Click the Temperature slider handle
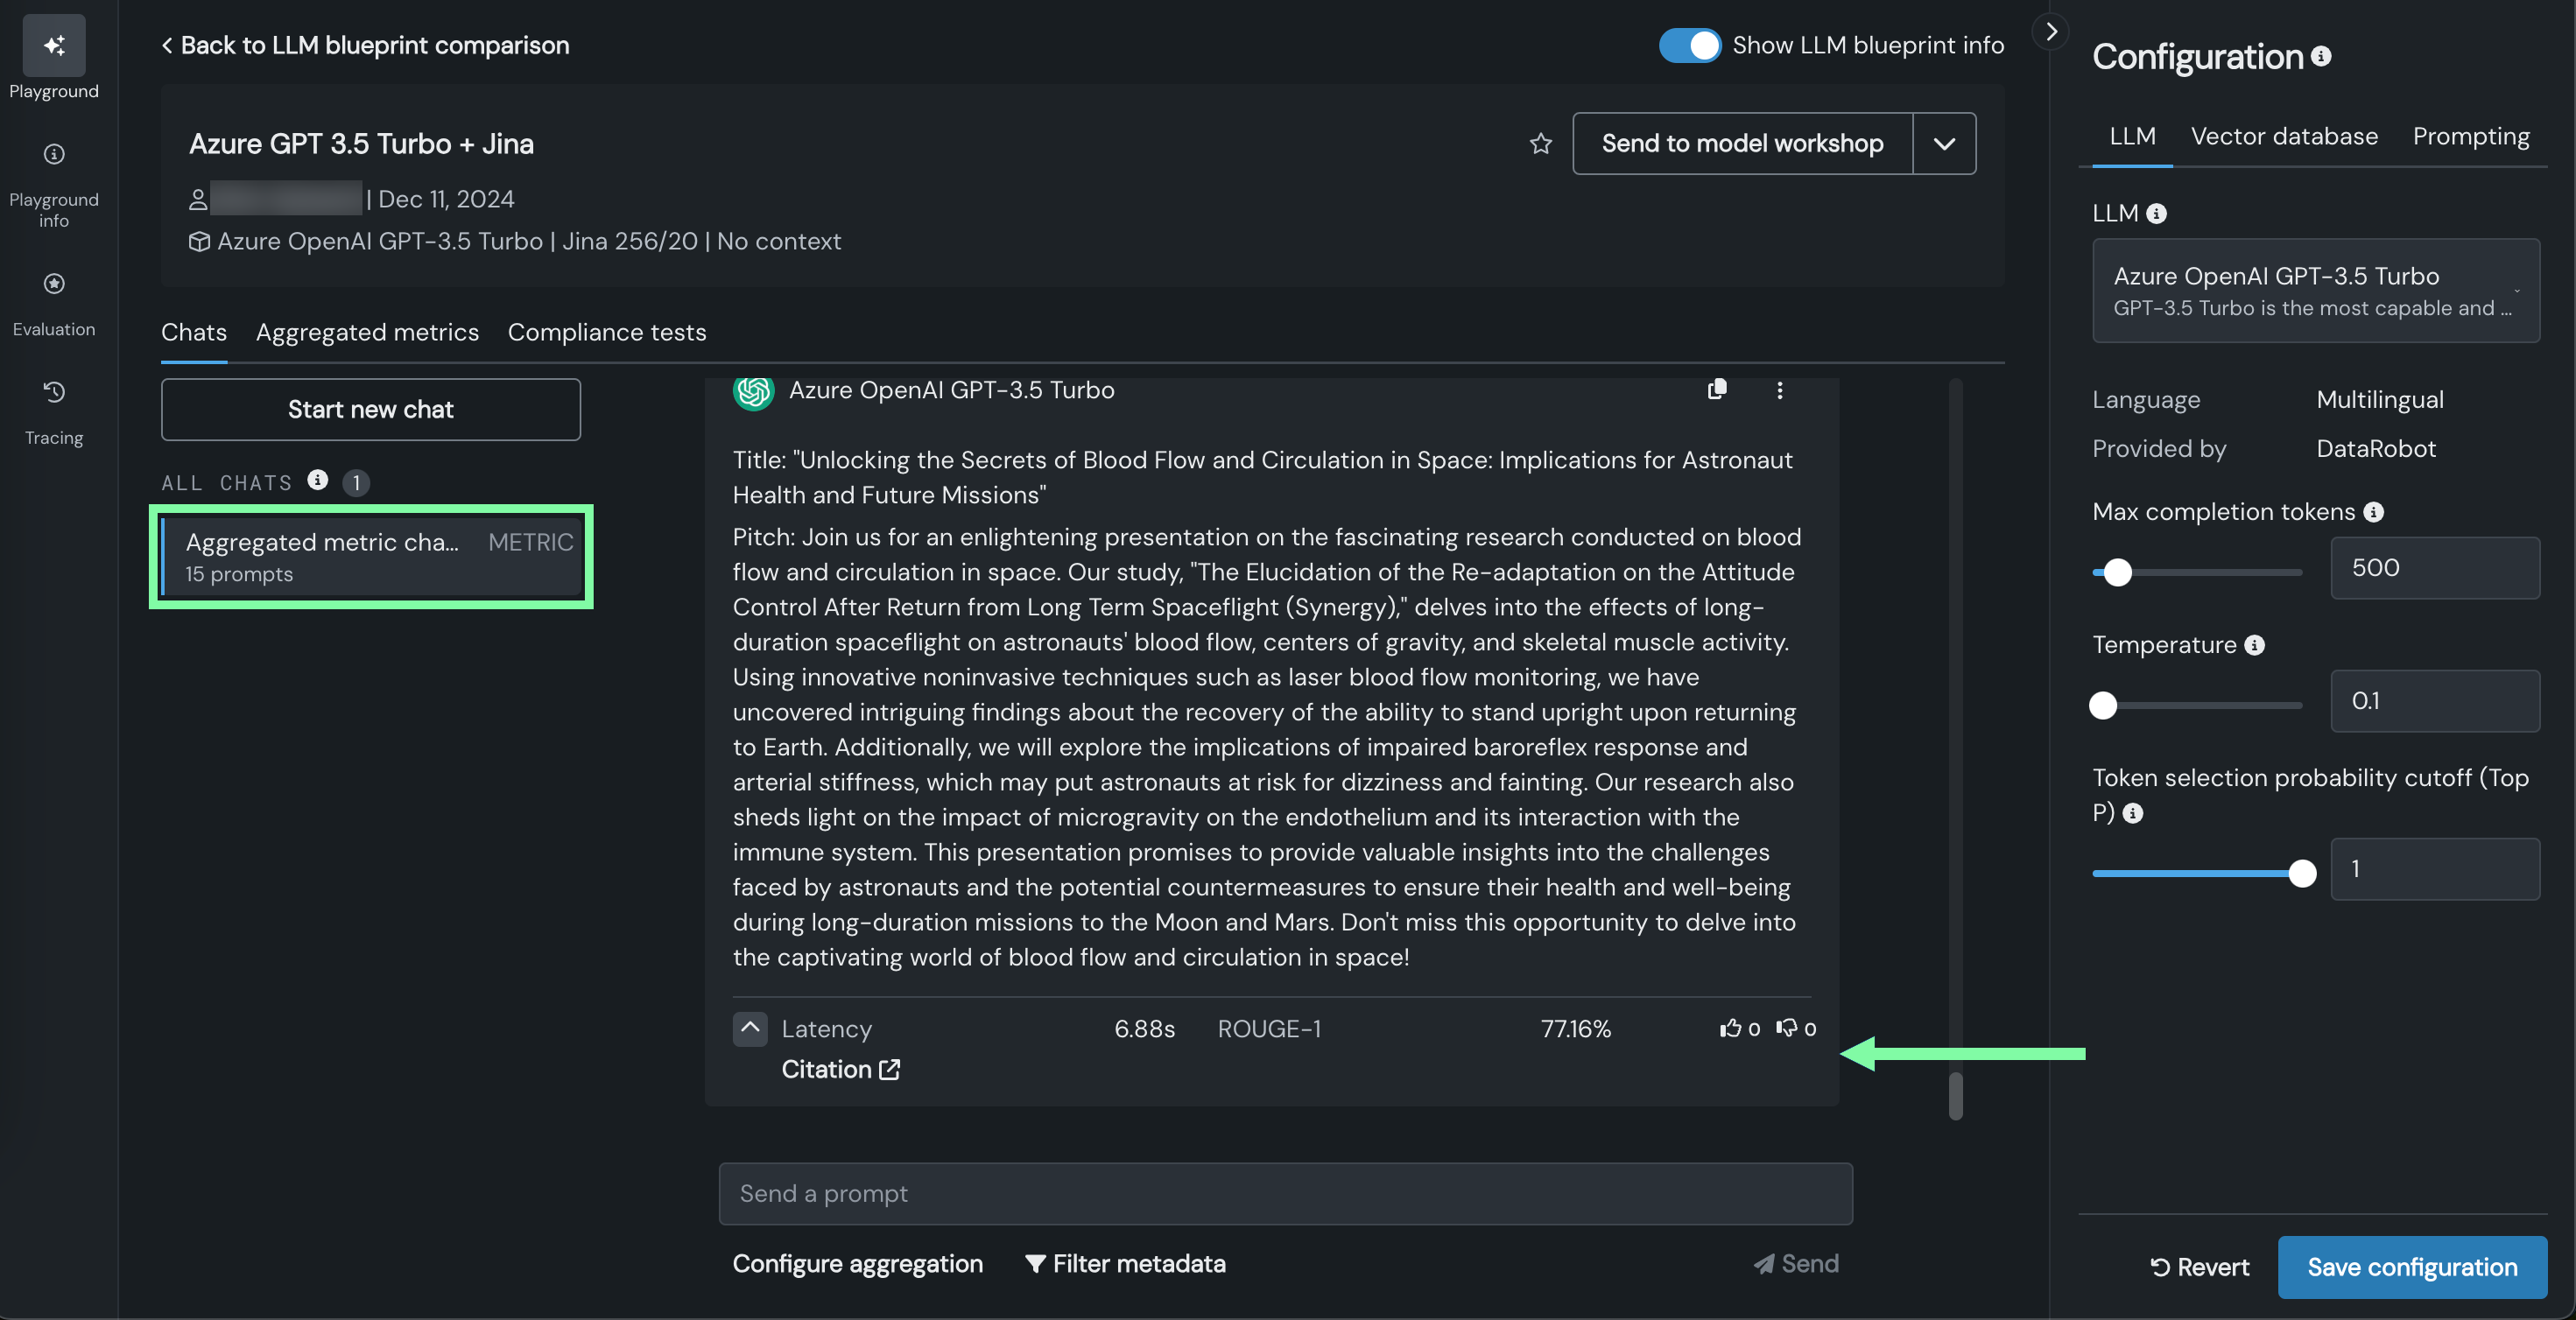The height and width of the screenshot is (1320, 2576). click(x=2103, y=705)
